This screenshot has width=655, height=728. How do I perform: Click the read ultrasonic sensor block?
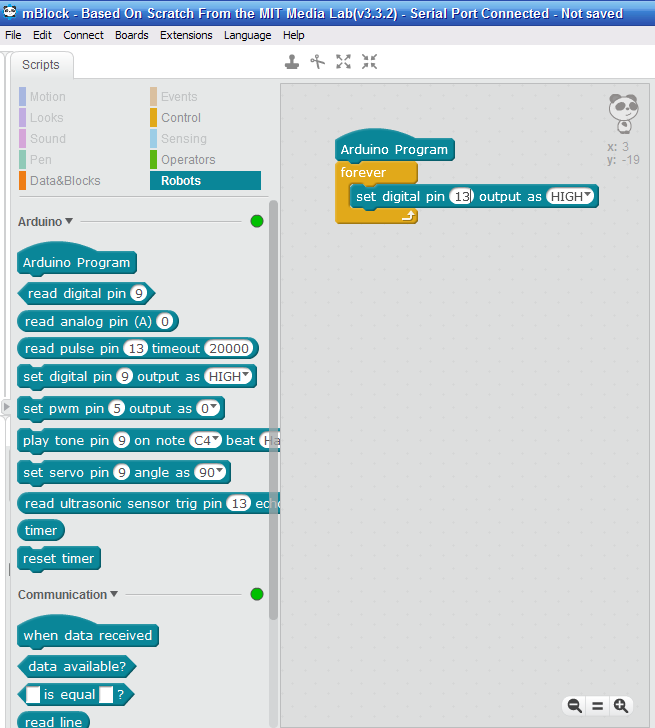point(148,503)
